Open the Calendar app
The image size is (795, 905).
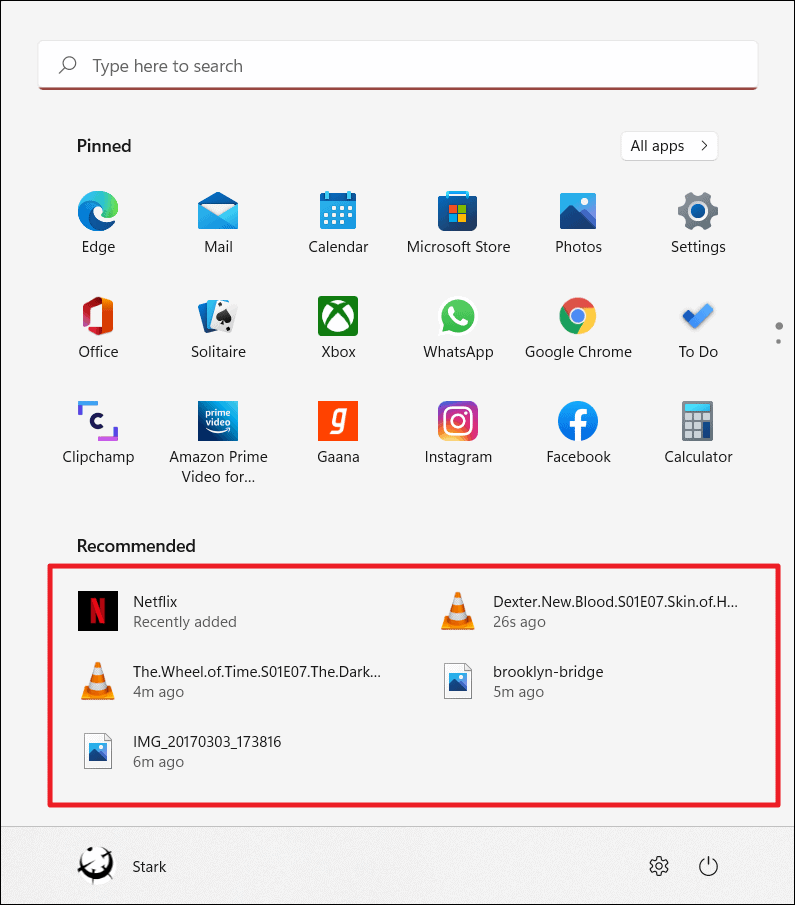coord(338,222)
